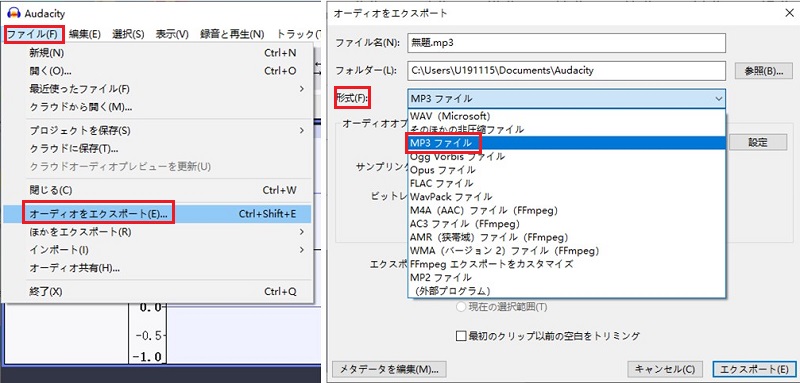Choose 開く(O)... menu entry

(x=157, y=71)
